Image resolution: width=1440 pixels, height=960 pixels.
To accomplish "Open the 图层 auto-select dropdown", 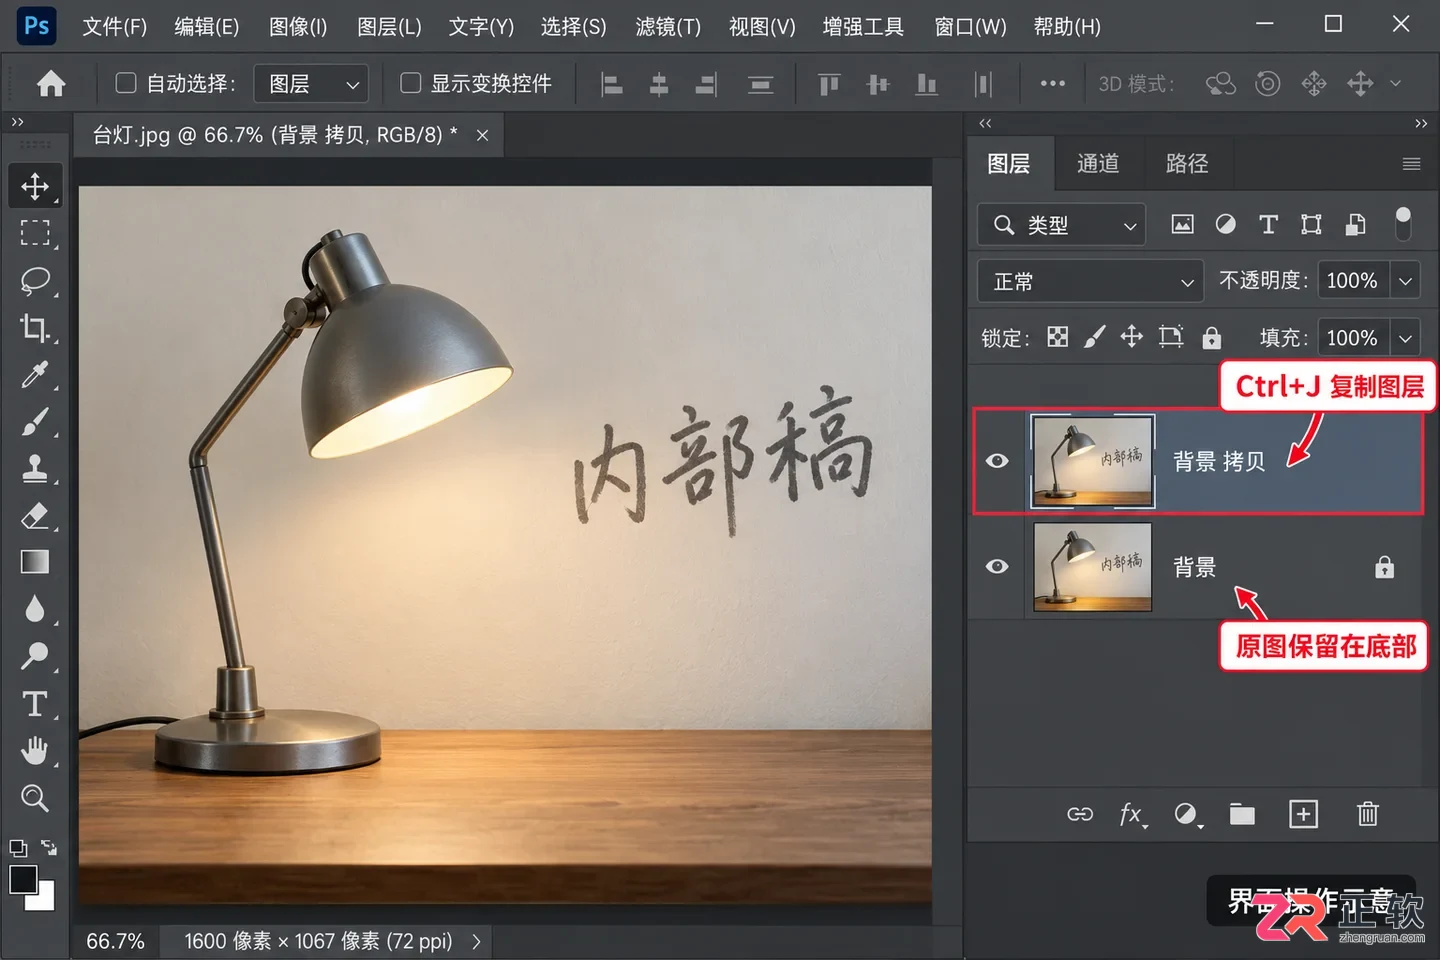I will pyautogui.click(x=311, y=84).
